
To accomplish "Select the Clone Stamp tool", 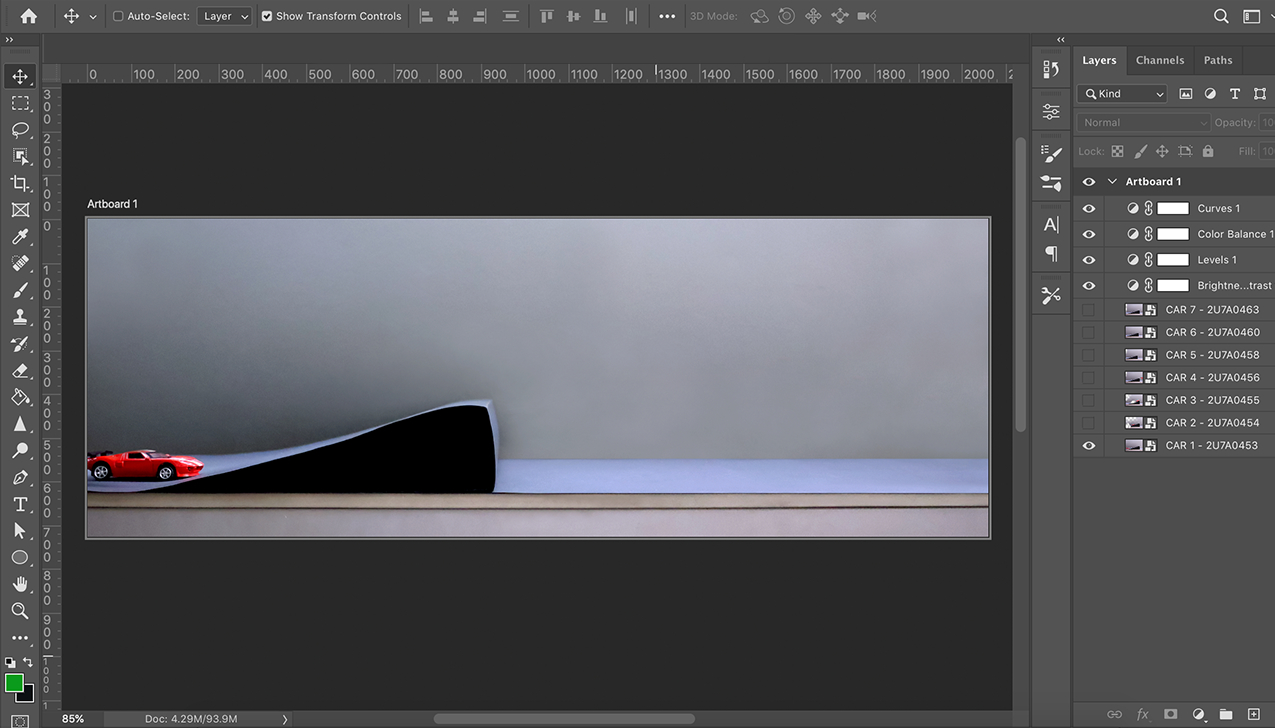I will [20, 317].
